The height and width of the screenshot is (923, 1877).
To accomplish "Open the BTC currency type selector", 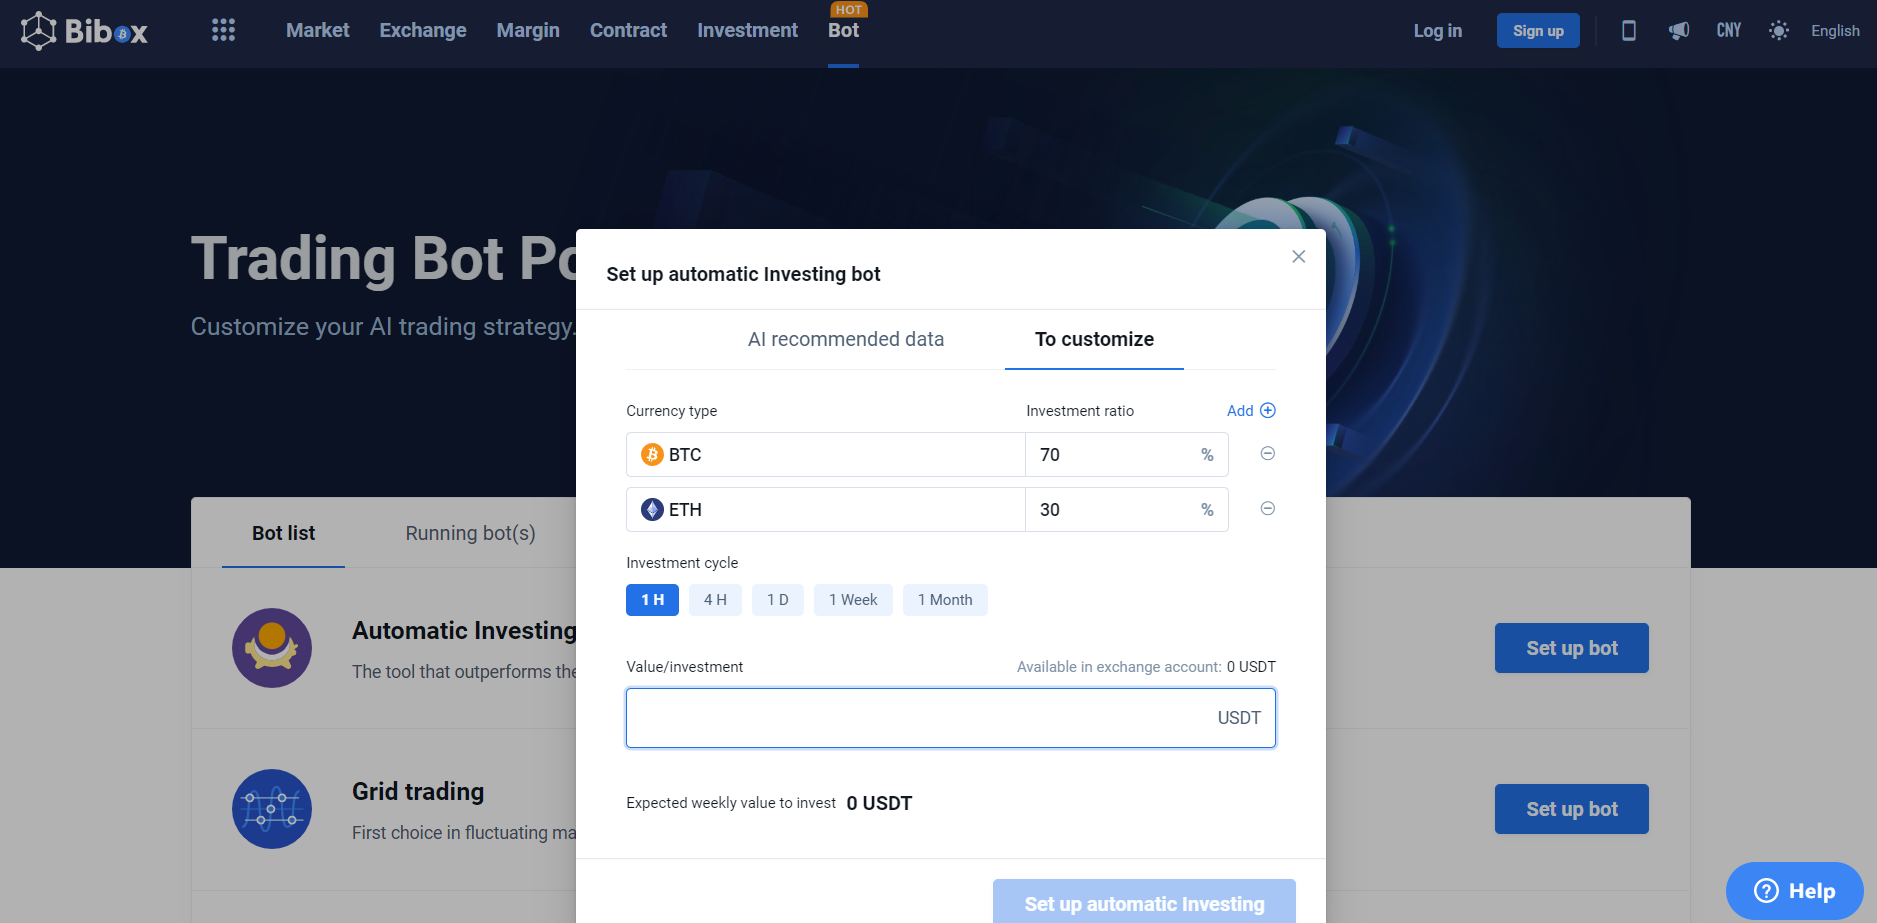I will click(825, 455).
